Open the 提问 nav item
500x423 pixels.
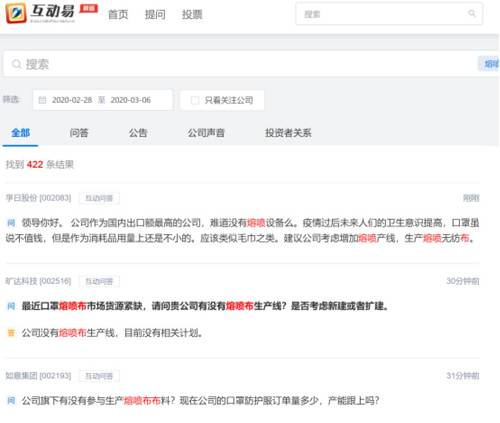pos(155,14)
